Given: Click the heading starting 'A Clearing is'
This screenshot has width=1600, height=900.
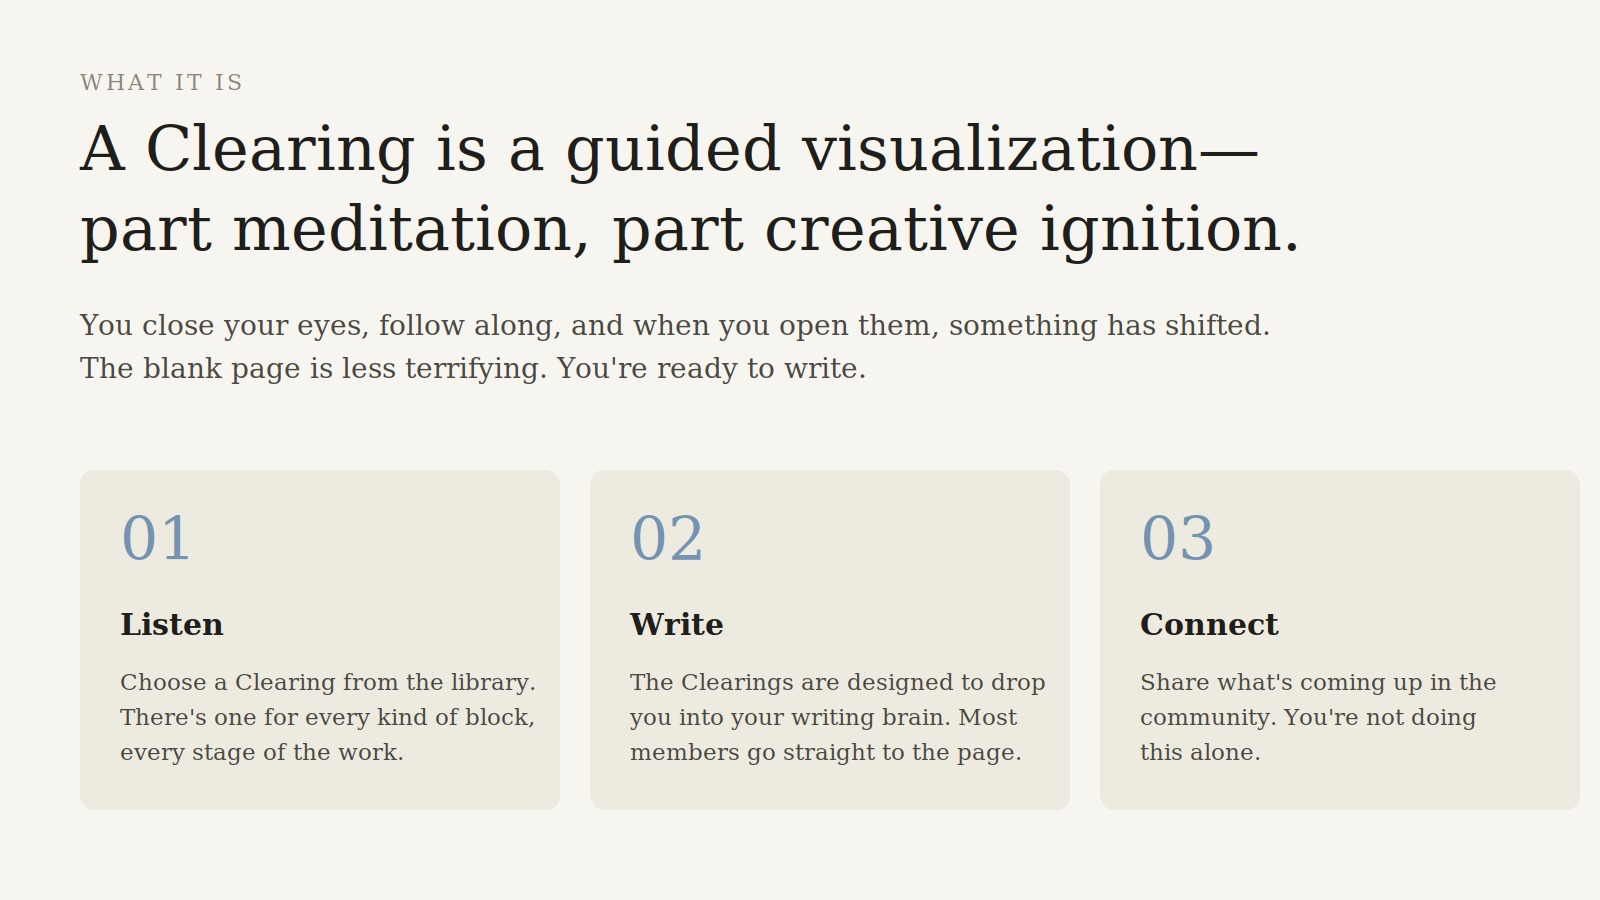Looking at the screenshot, I should (x=690, y=190).
